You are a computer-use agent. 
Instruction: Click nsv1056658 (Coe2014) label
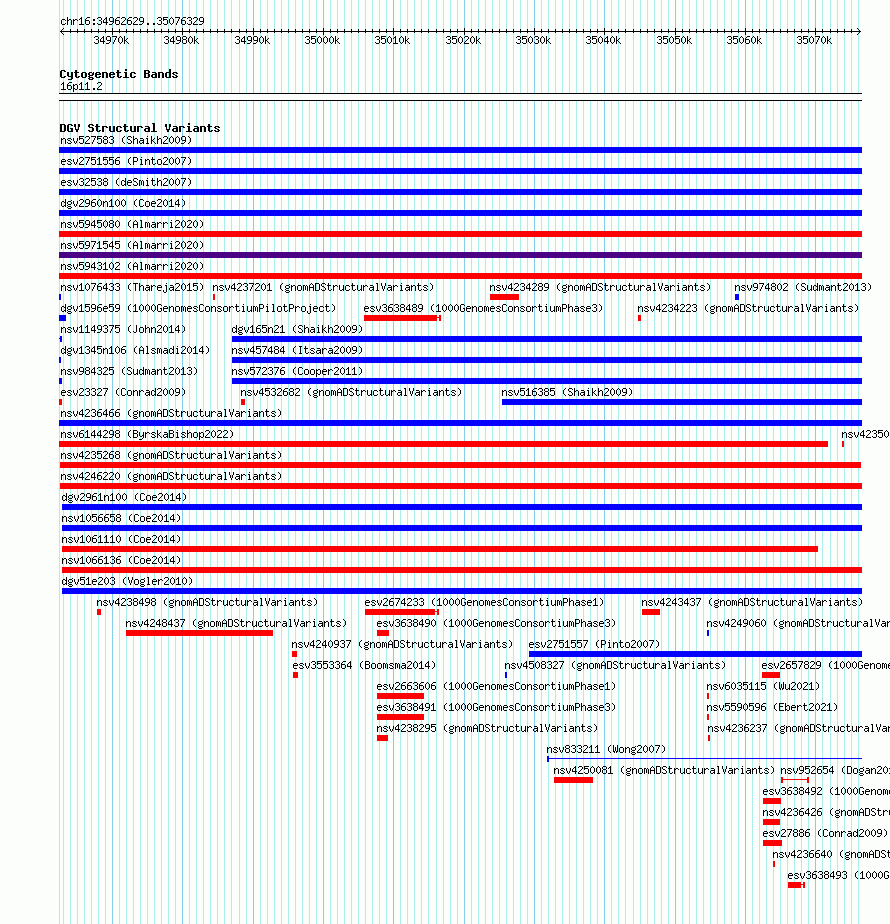(x=121, y=519)
